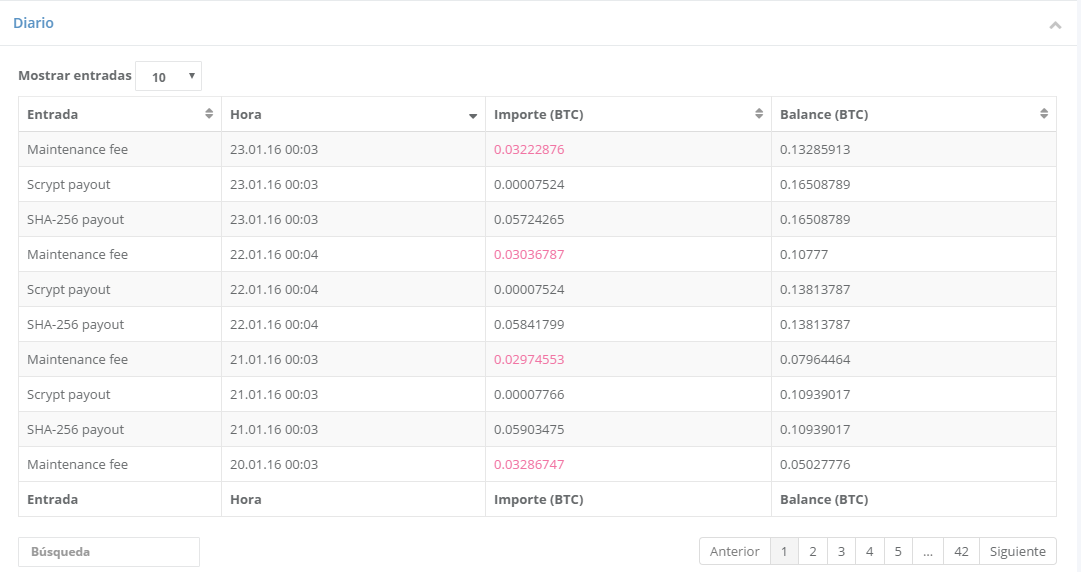The width and height of the screenshot is (1081, 572).
Task: Select amount 0.03286747
Action: pos(529,464)
